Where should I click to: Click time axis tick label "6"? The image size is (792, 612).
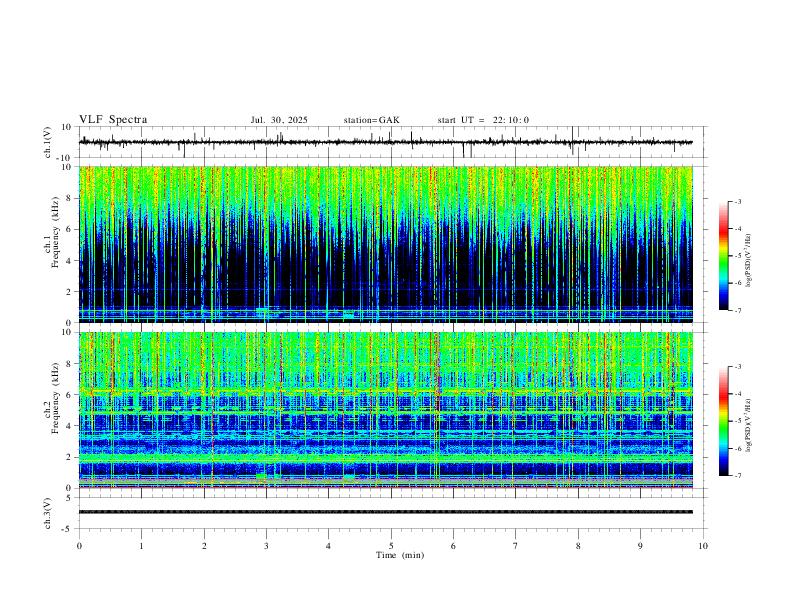453,546
